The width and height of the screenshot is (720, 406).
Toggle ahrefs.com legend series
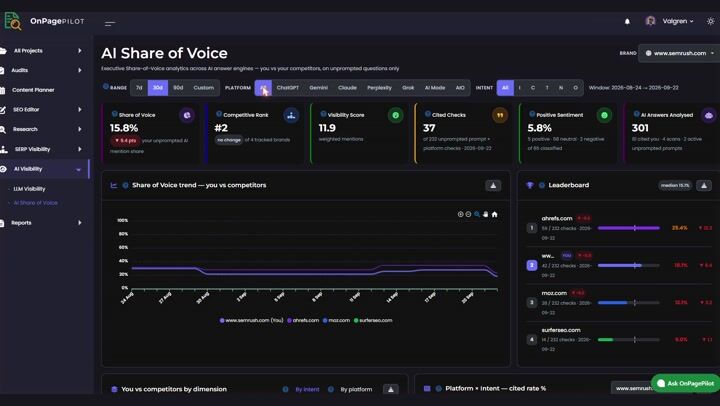coord(303,321)
